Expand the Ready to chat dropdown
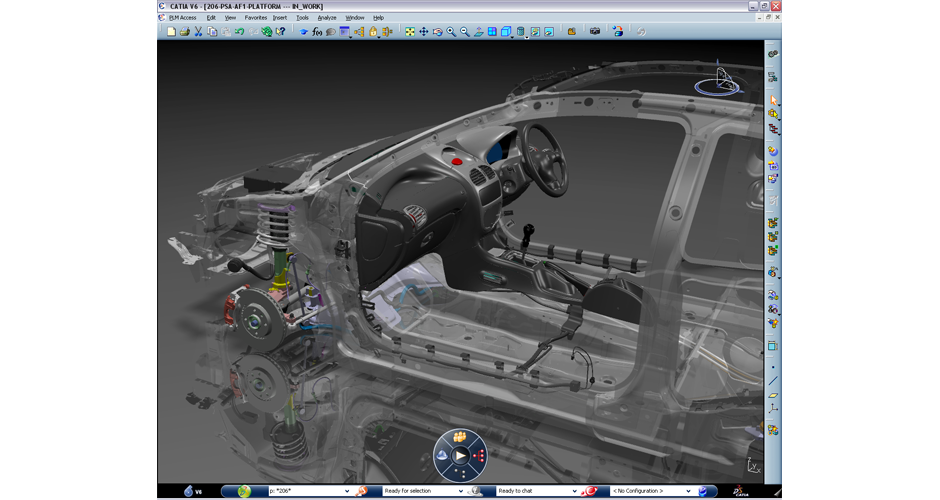 point(574,491)
